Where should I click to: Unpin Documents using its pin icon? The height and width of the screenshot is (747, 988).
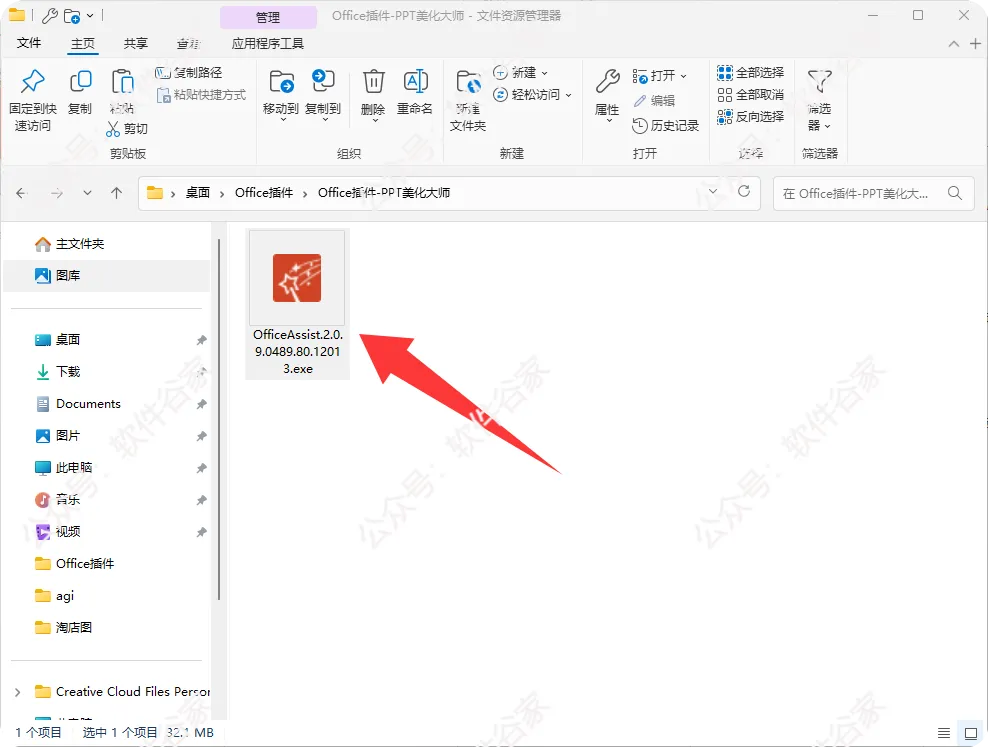201,404
